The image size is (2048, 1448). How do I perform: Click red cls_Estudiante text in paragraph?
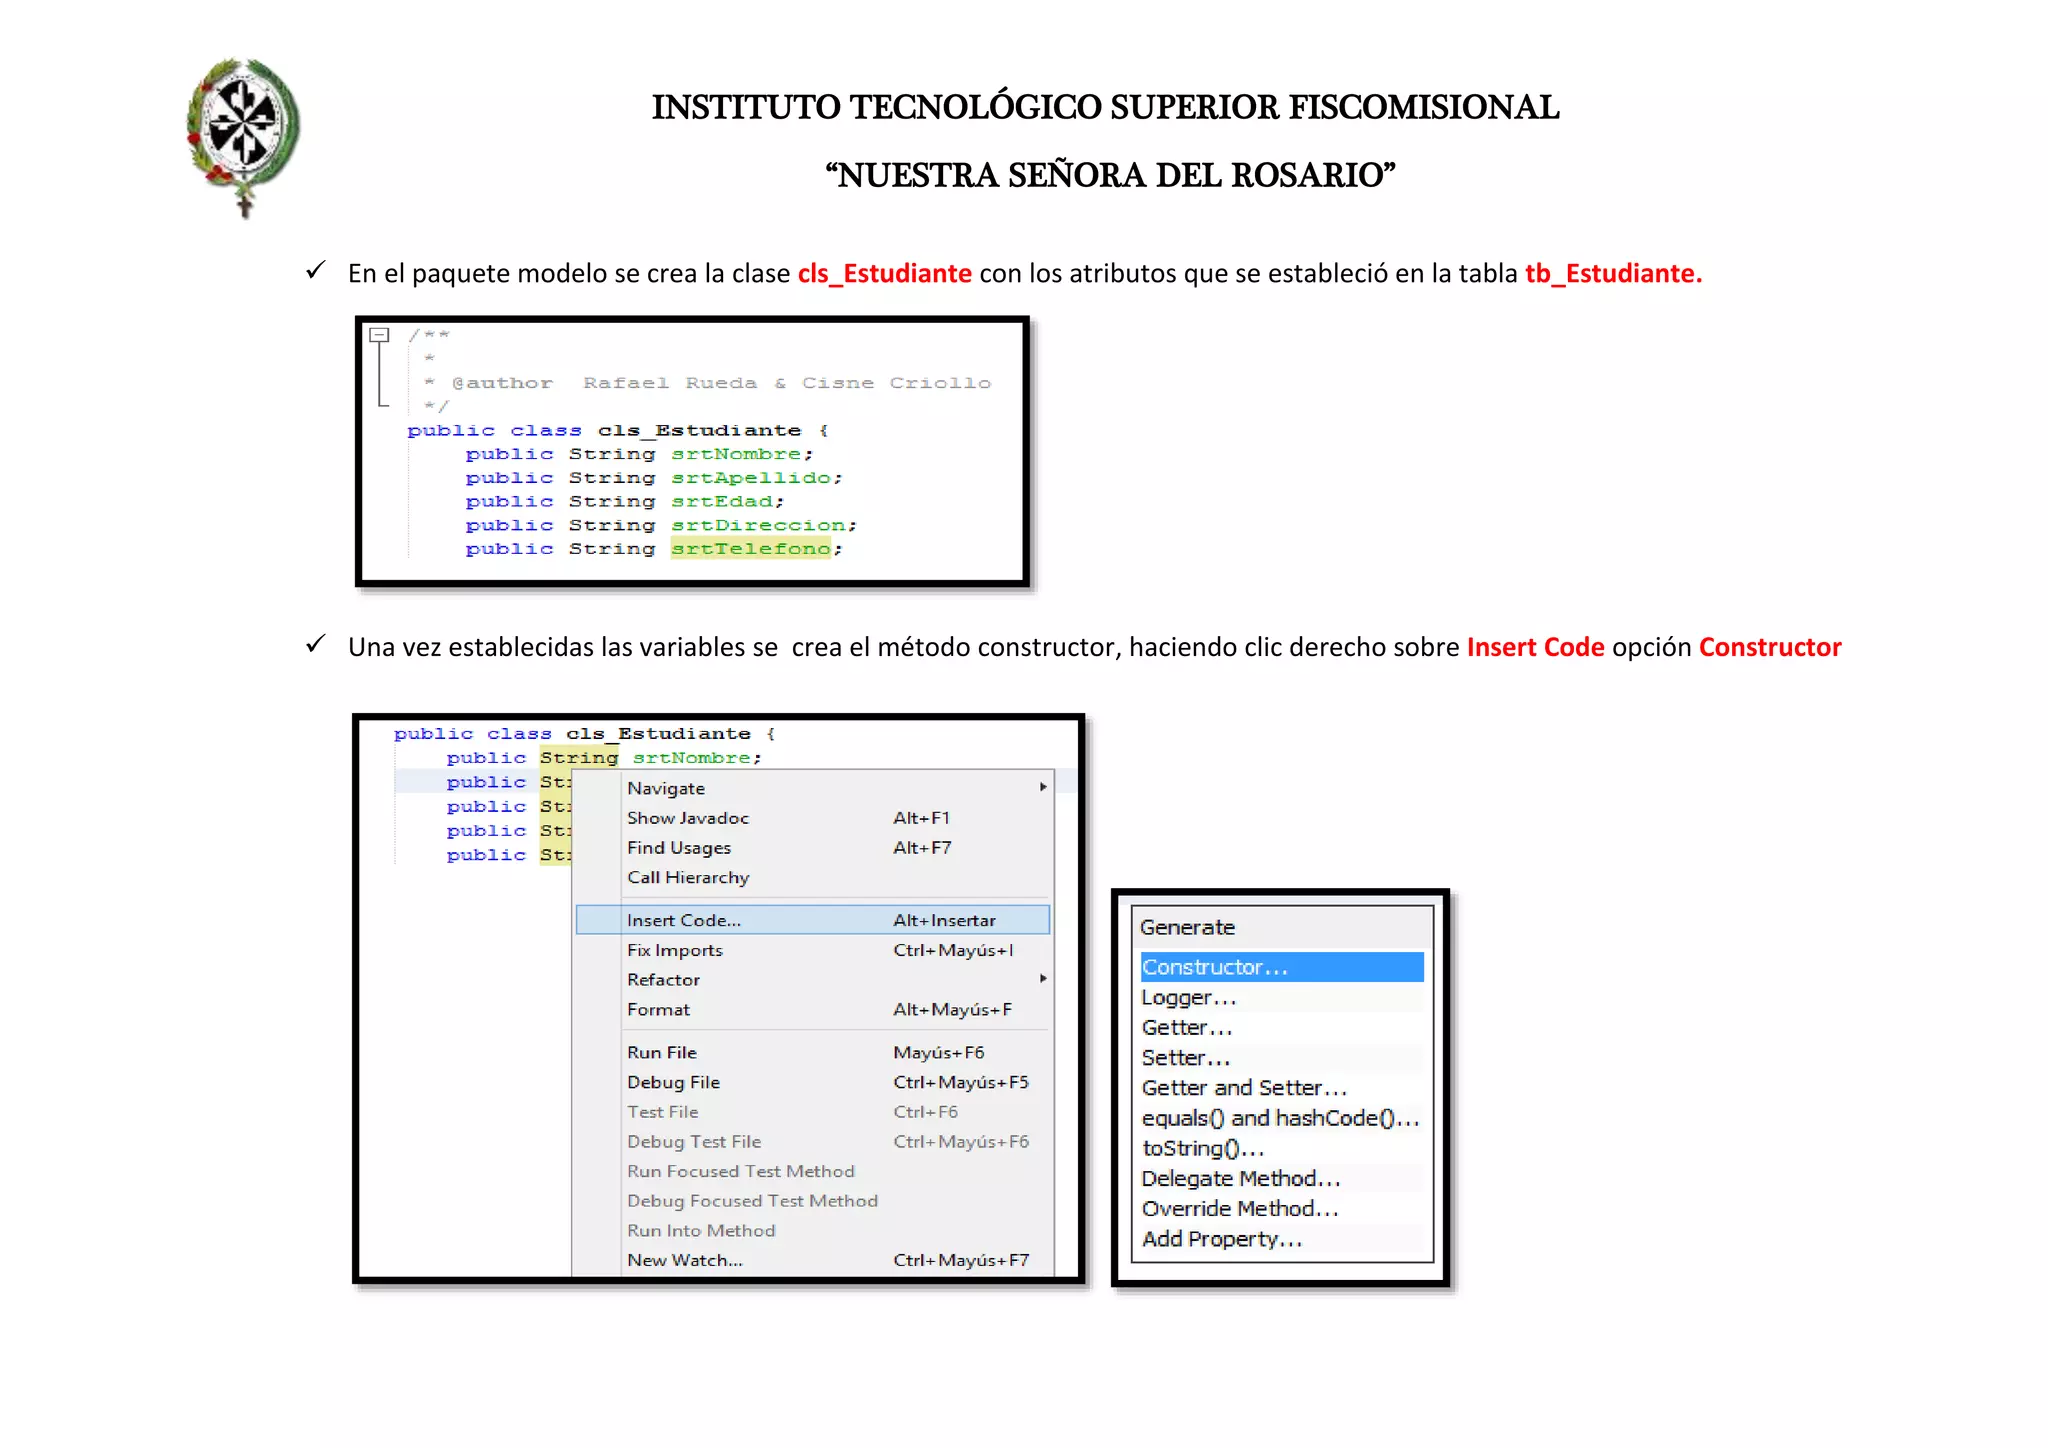pyautogui.click(x=884, y=274)
